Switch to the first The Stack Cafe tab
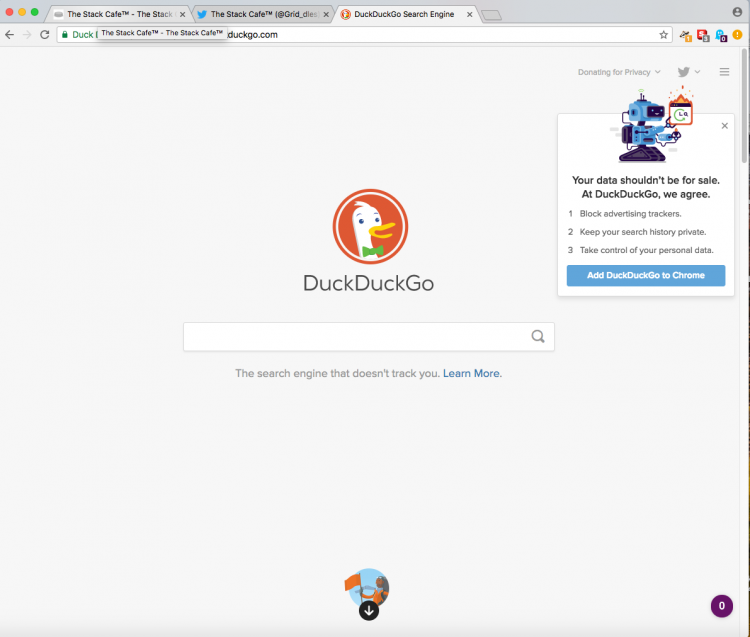The height and width of the screenshot is (637, 750). click(120, 14)
